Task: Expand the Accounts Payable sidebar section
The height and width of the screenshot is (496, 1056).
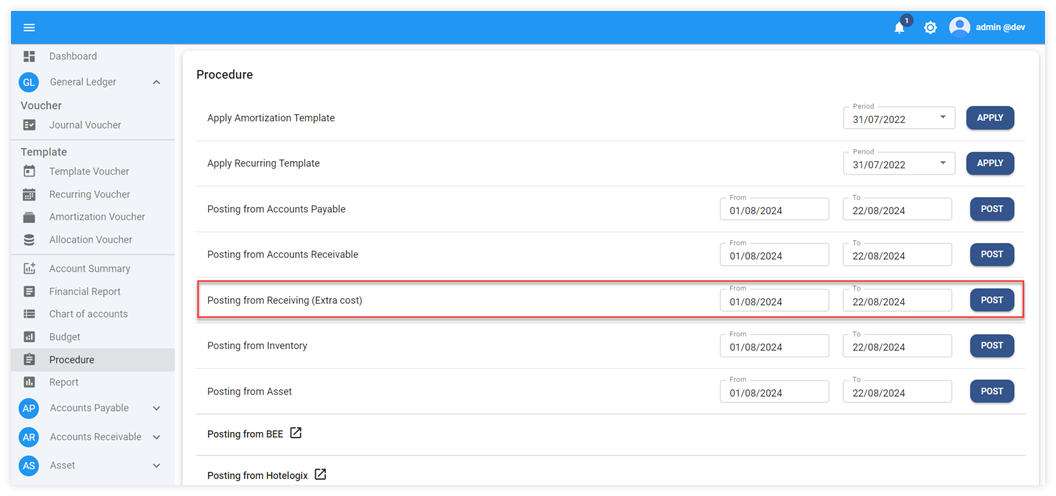Action: 156,408
